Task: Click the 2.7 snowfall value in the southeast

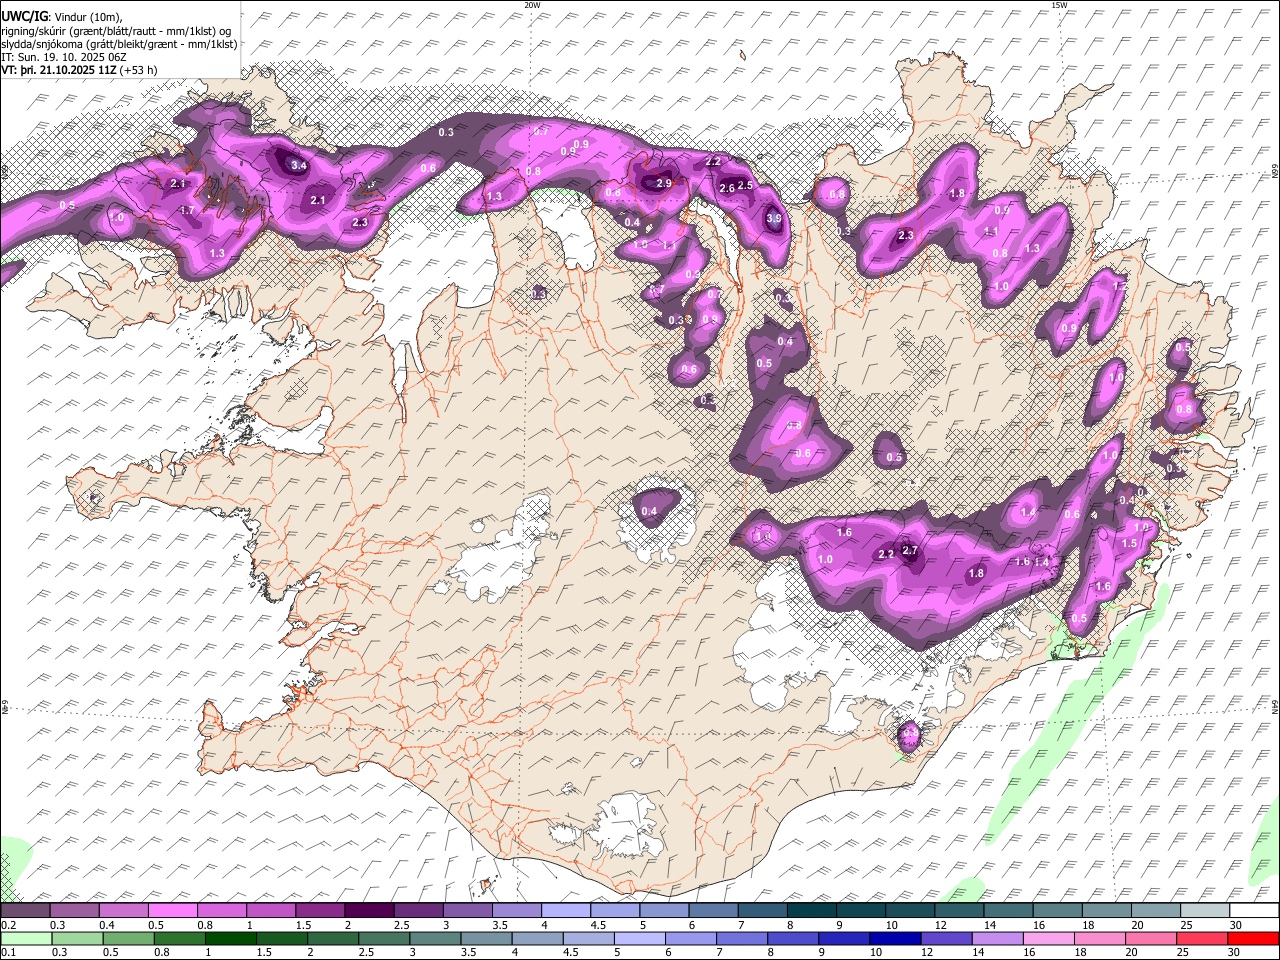Action: pyautogui.click(x=910, y=550)
